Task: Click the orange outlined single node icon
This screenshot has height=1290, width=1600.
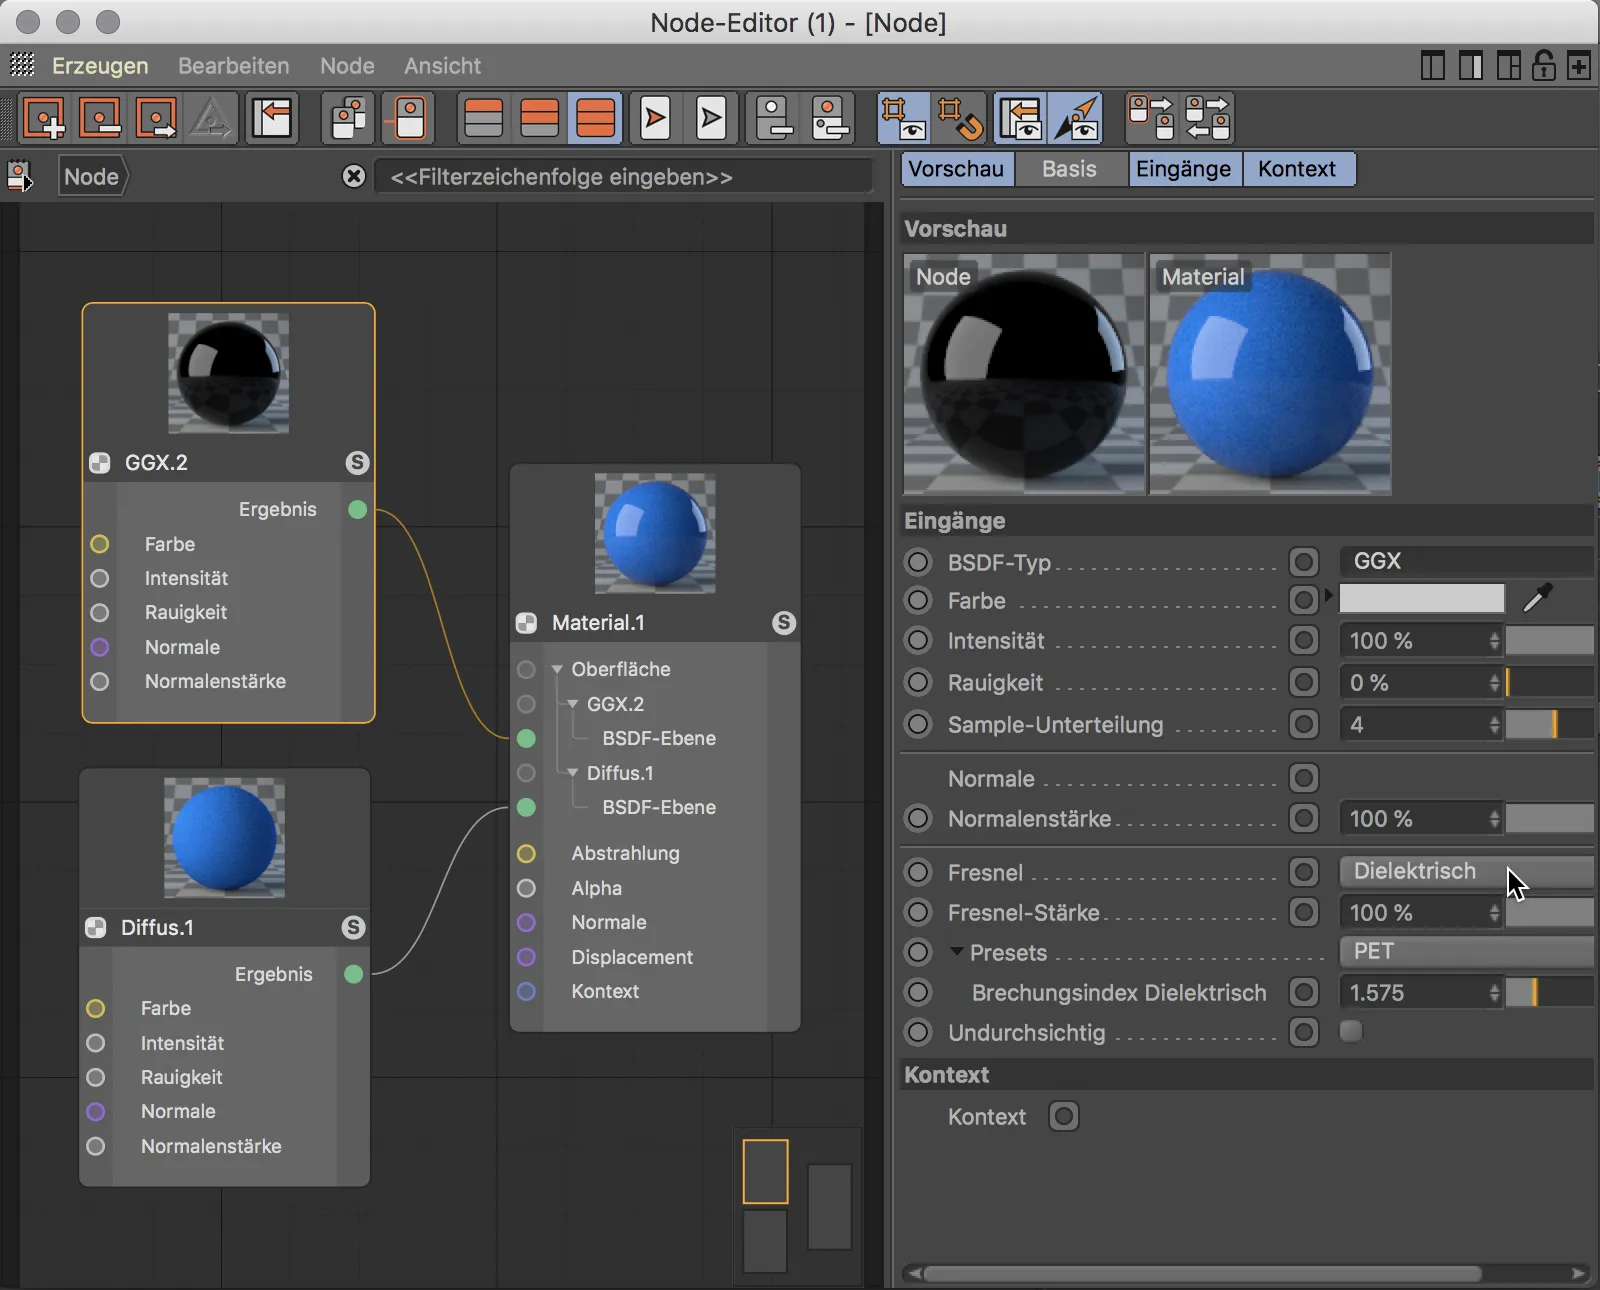Action: point(410,118)
